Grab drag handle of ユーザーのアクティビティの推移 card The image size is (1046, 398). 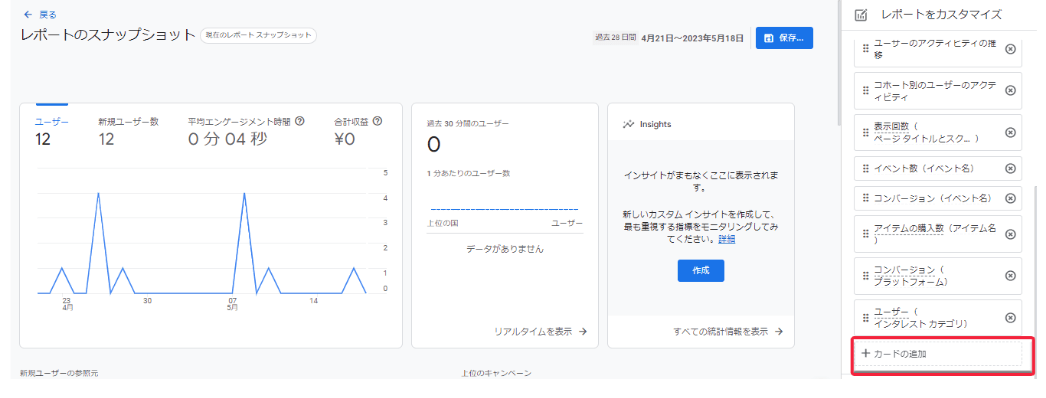tap(865, 49)
